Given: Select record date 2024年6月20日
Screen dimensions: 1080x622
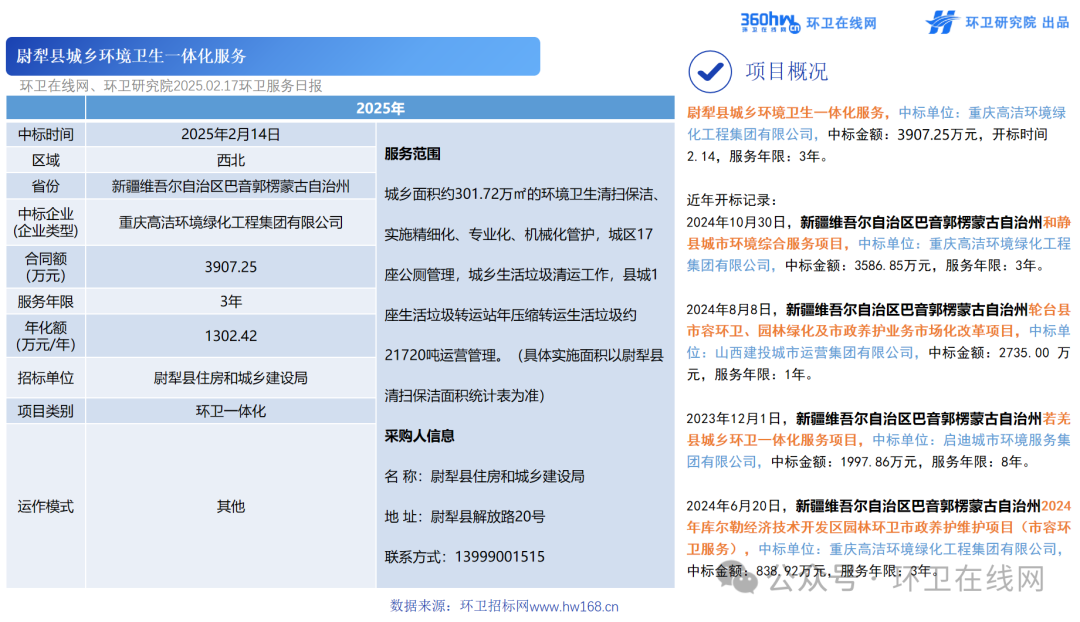Looking at the screenshot, I should (x=734, y=506).
